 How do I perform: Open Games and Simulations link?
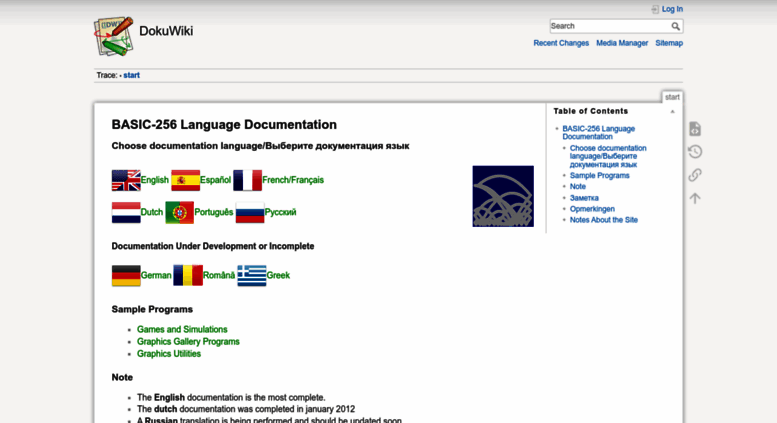(x=182, y=329)
